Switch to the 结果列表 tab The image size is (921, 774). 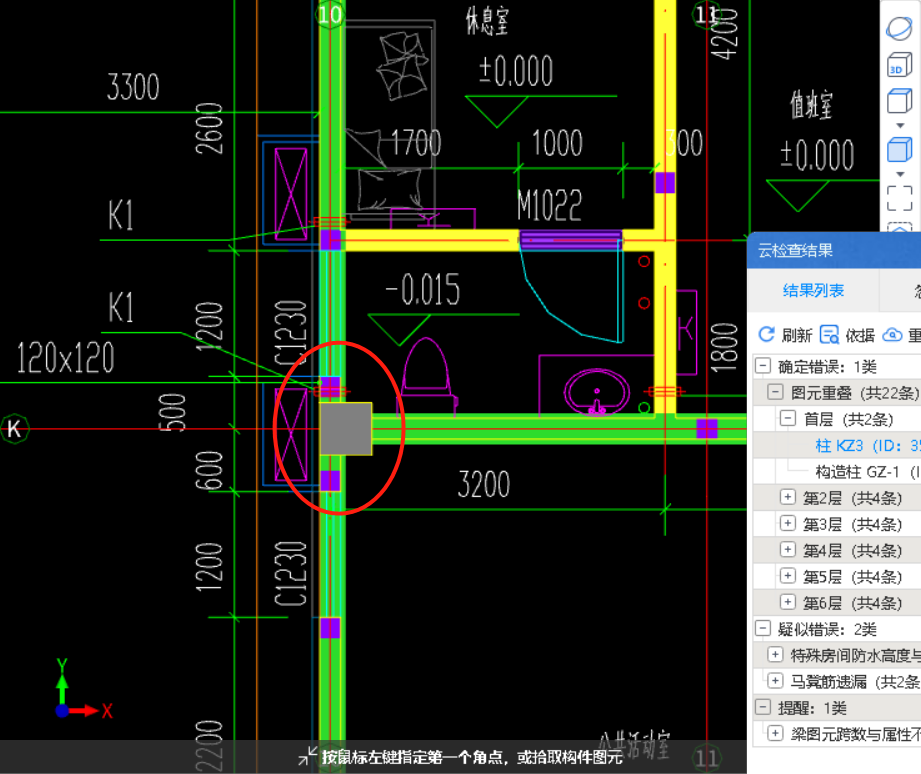tap(813, 290)
